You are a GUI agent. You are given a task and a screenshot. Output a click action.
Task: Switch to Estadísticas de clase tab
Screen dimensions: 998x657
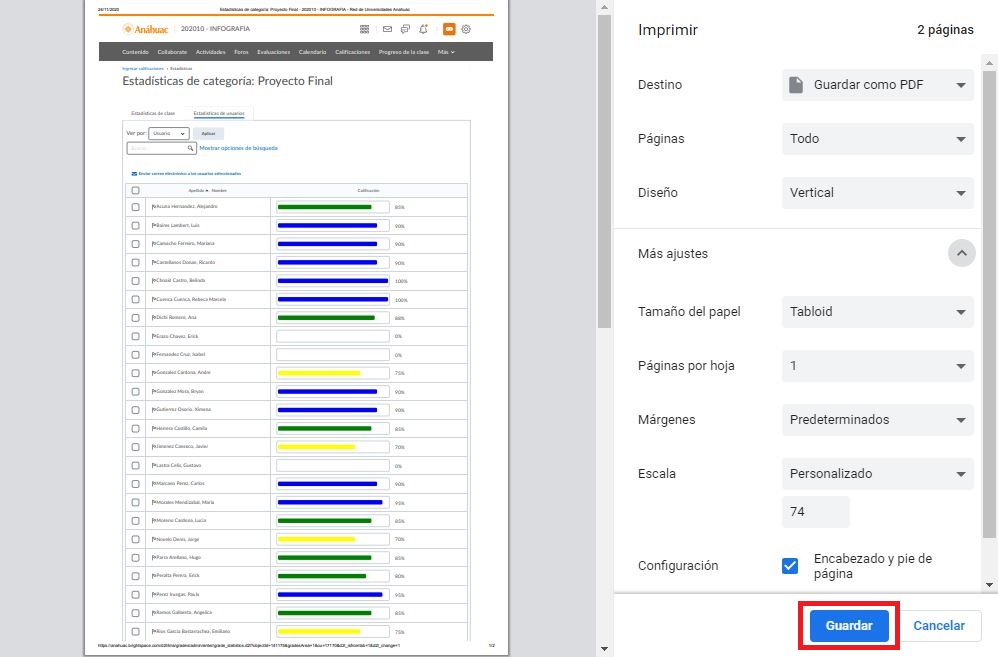[x=153, y=113]
